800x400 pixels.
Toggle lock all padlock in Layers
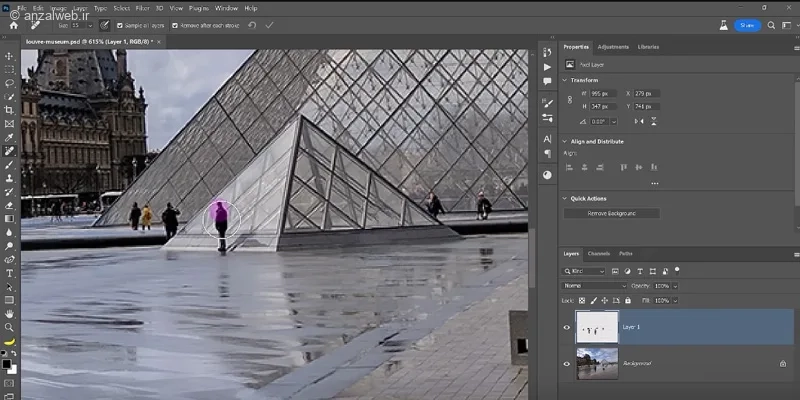[x=628, y=301]
